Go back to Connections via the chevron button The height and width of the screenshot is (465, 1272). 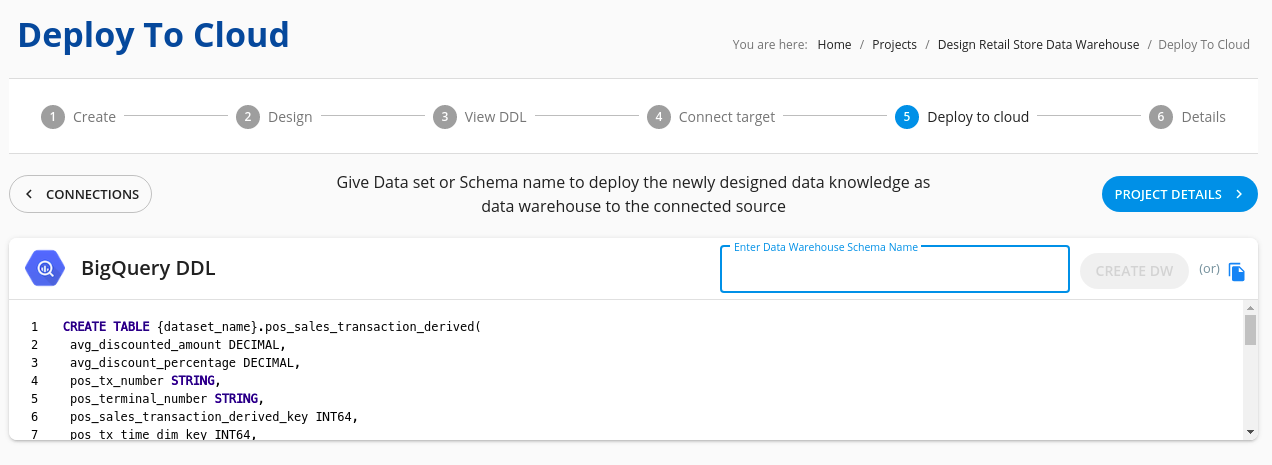pyautogui.click(x=81, y=194)
